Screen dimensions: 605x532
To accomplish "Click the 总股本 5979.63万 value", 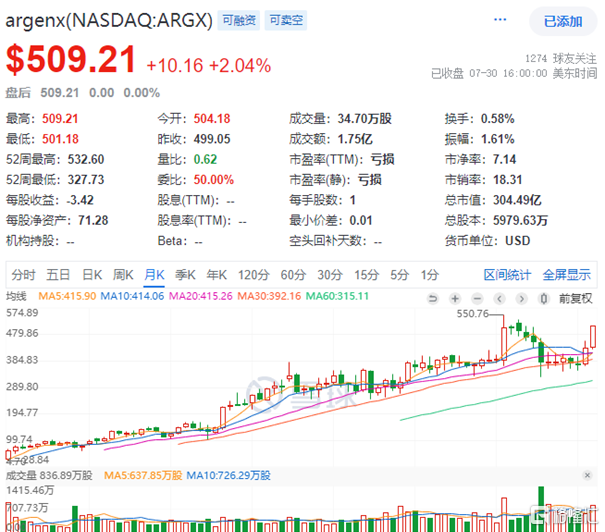I will (520, 221).
